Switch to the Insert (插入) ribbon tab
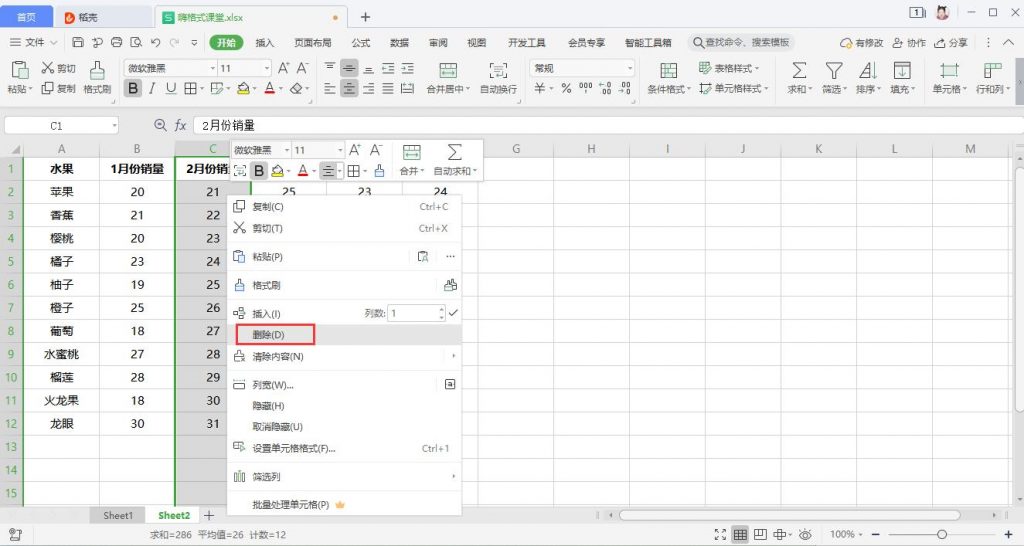1024x546 pixels. (x=264, y=42)
